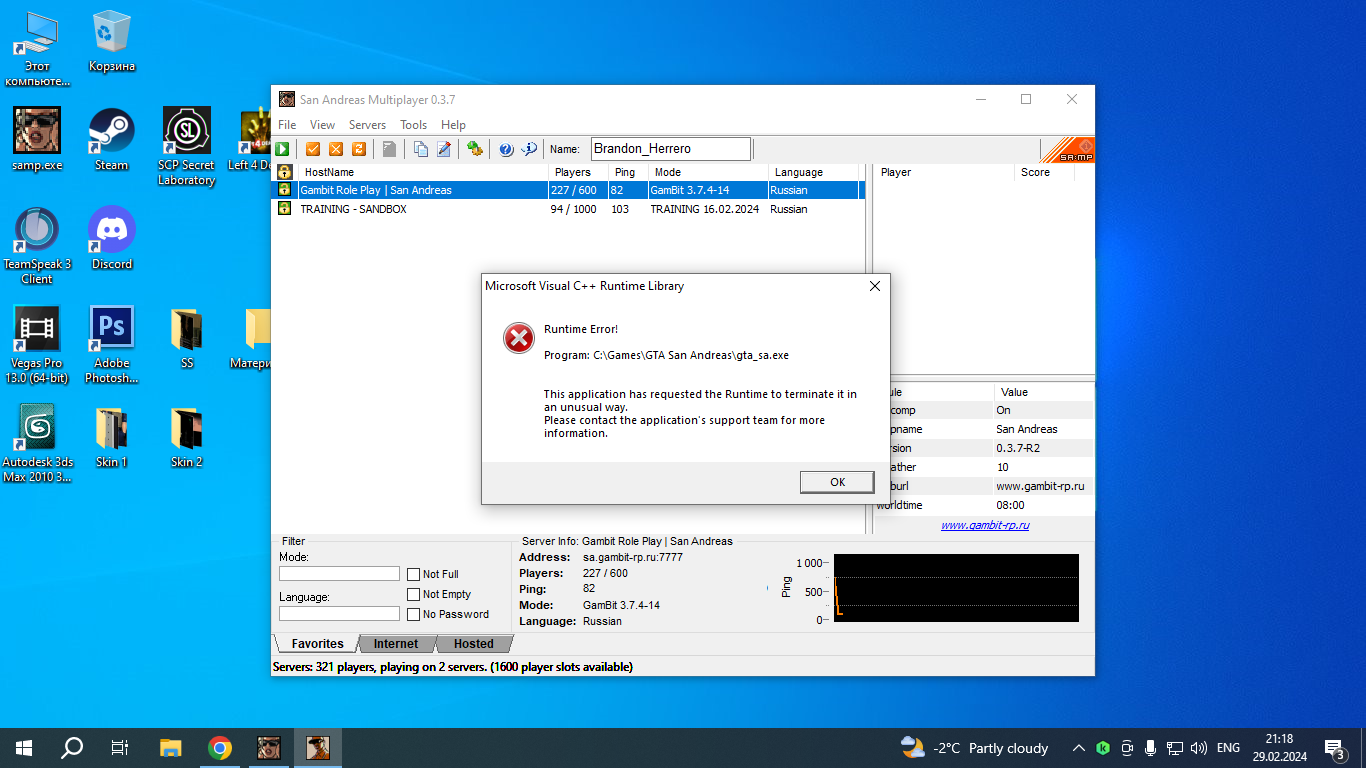Open Server Properties via the pencil icon
This screenshot has width=1366, height=768.
point(444,149)
